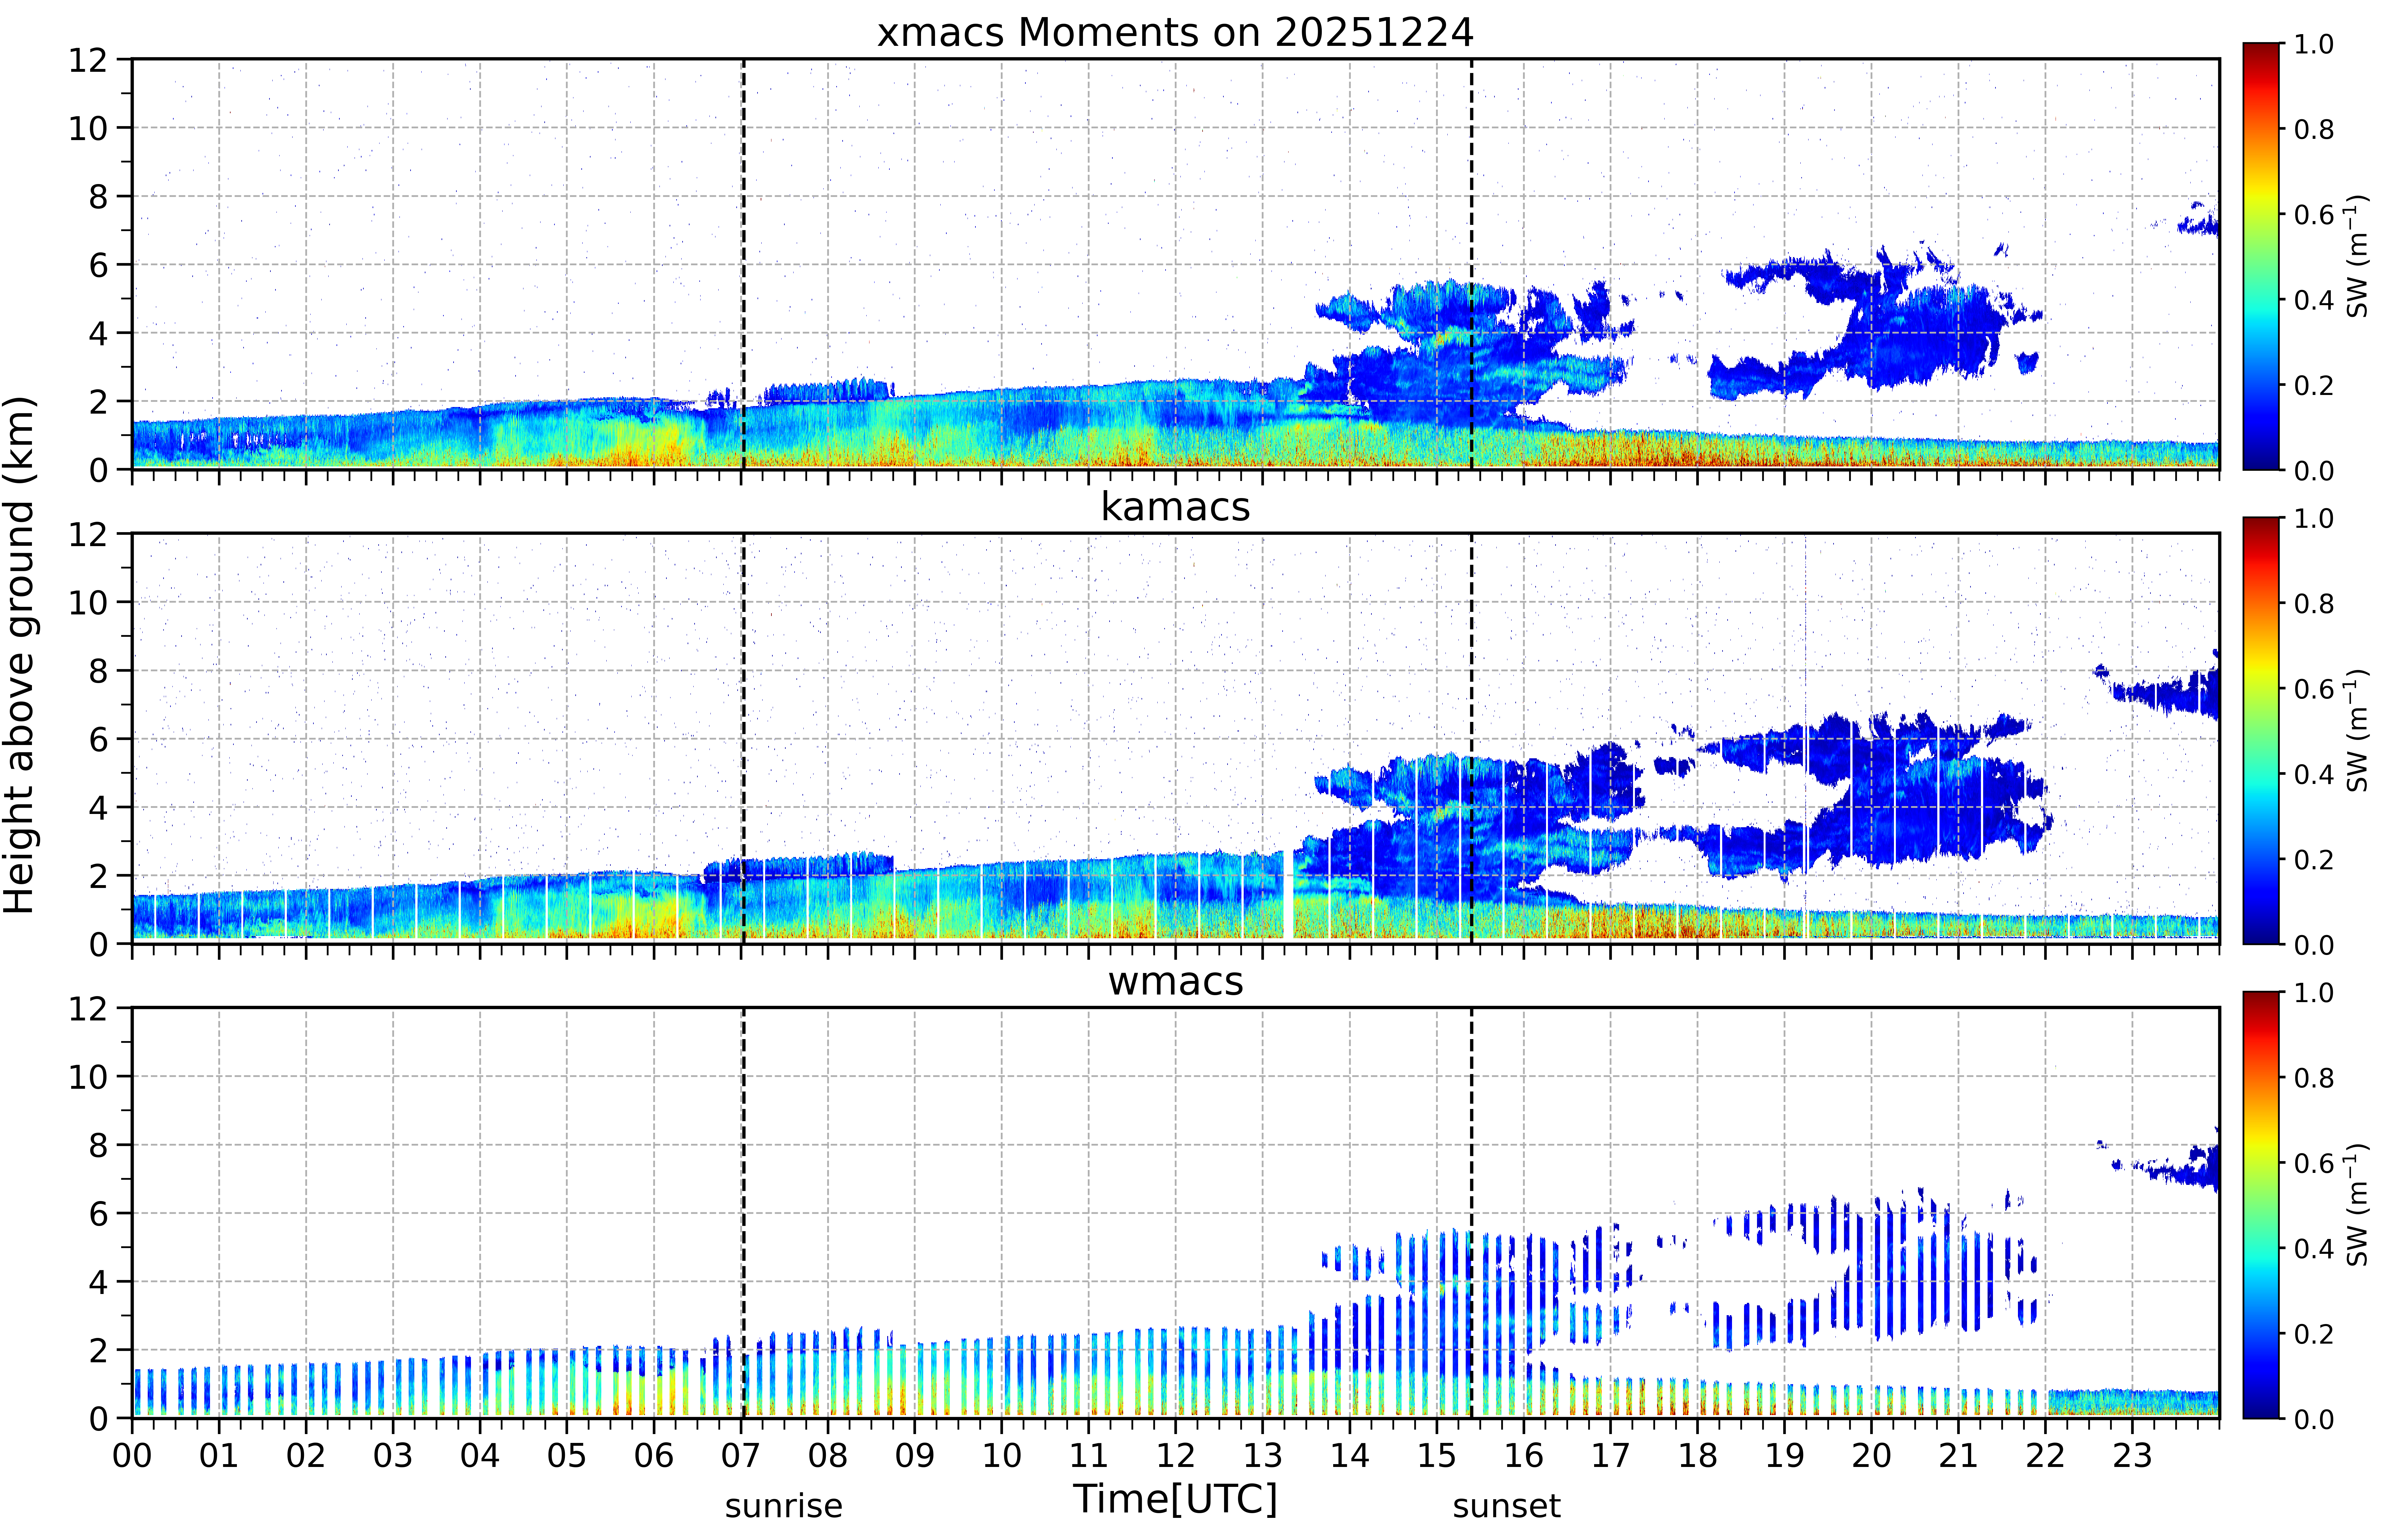The image size is (2388, 1540).
Task: Click the 'wmacs' panel title
Action: (x=1175, y=982)
